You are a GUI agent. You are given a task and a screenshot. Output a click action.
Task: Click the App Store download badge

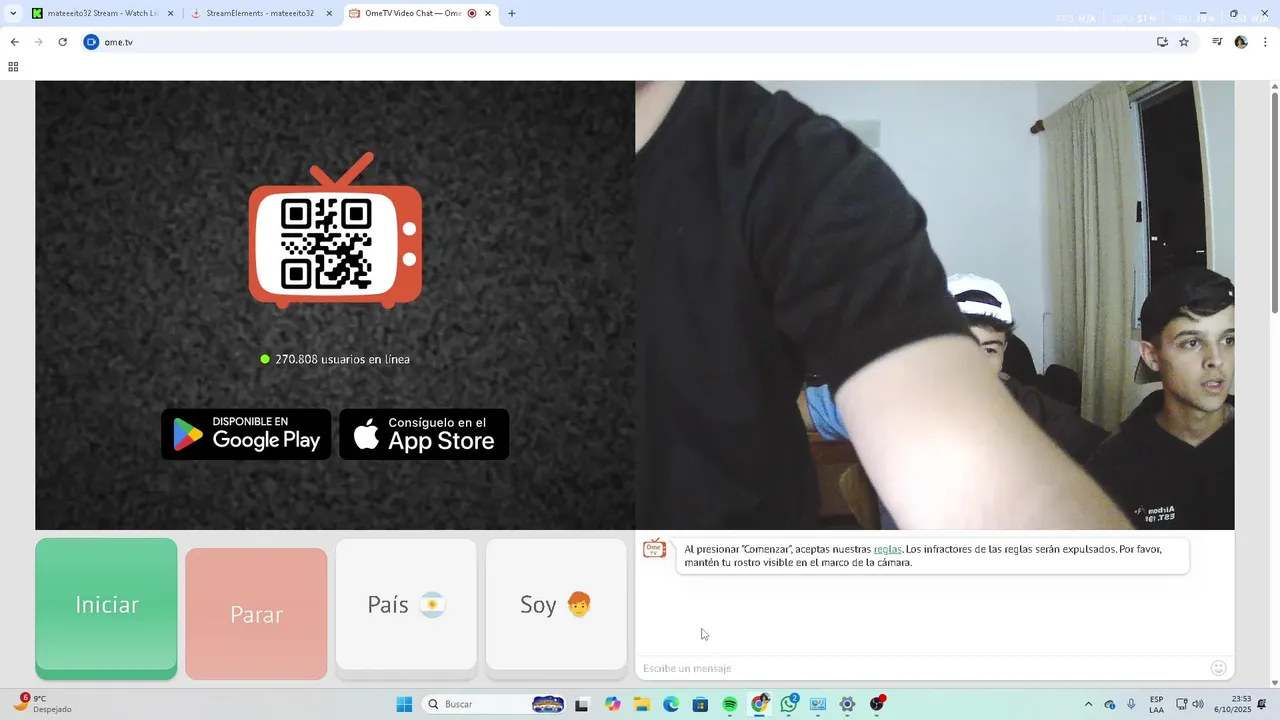pos(424,434)
